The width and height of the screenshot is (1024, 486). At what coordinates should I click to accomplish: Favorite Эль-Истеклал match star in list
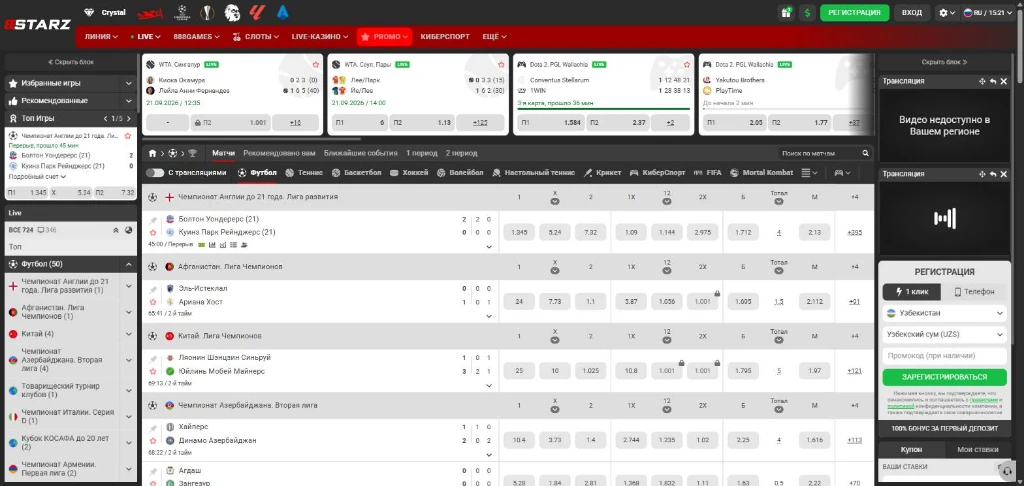point(153,302)
